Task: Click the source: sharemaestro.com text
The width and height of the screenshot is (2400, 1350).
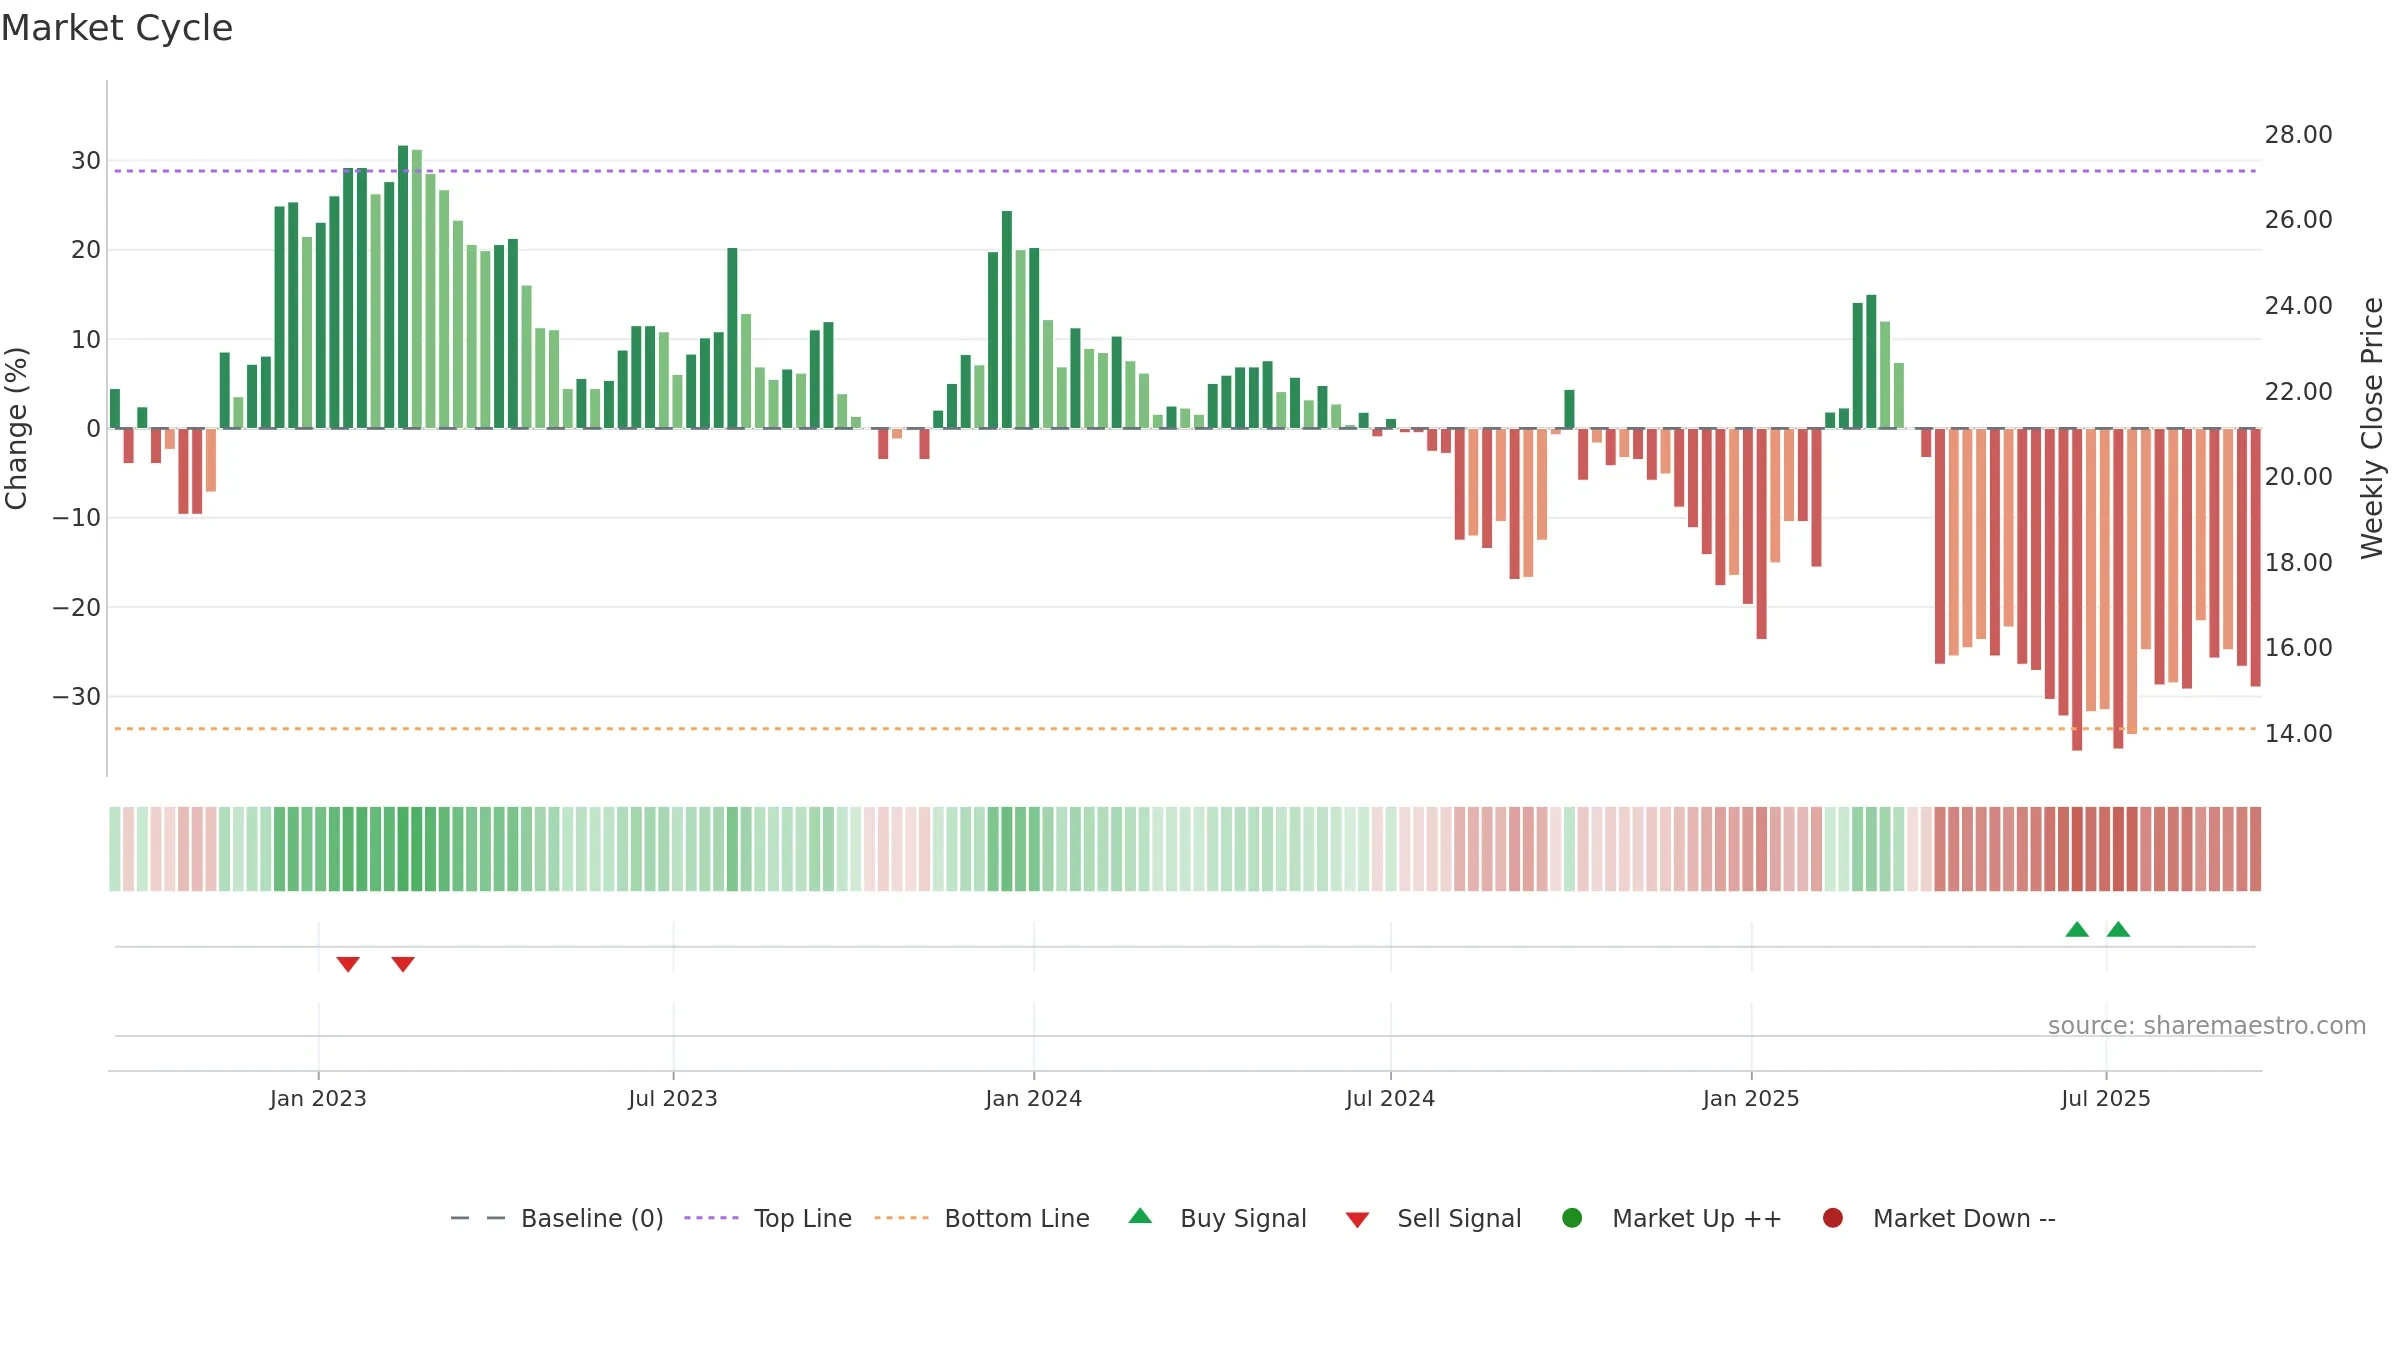Action: (x=2207, y=1025)
